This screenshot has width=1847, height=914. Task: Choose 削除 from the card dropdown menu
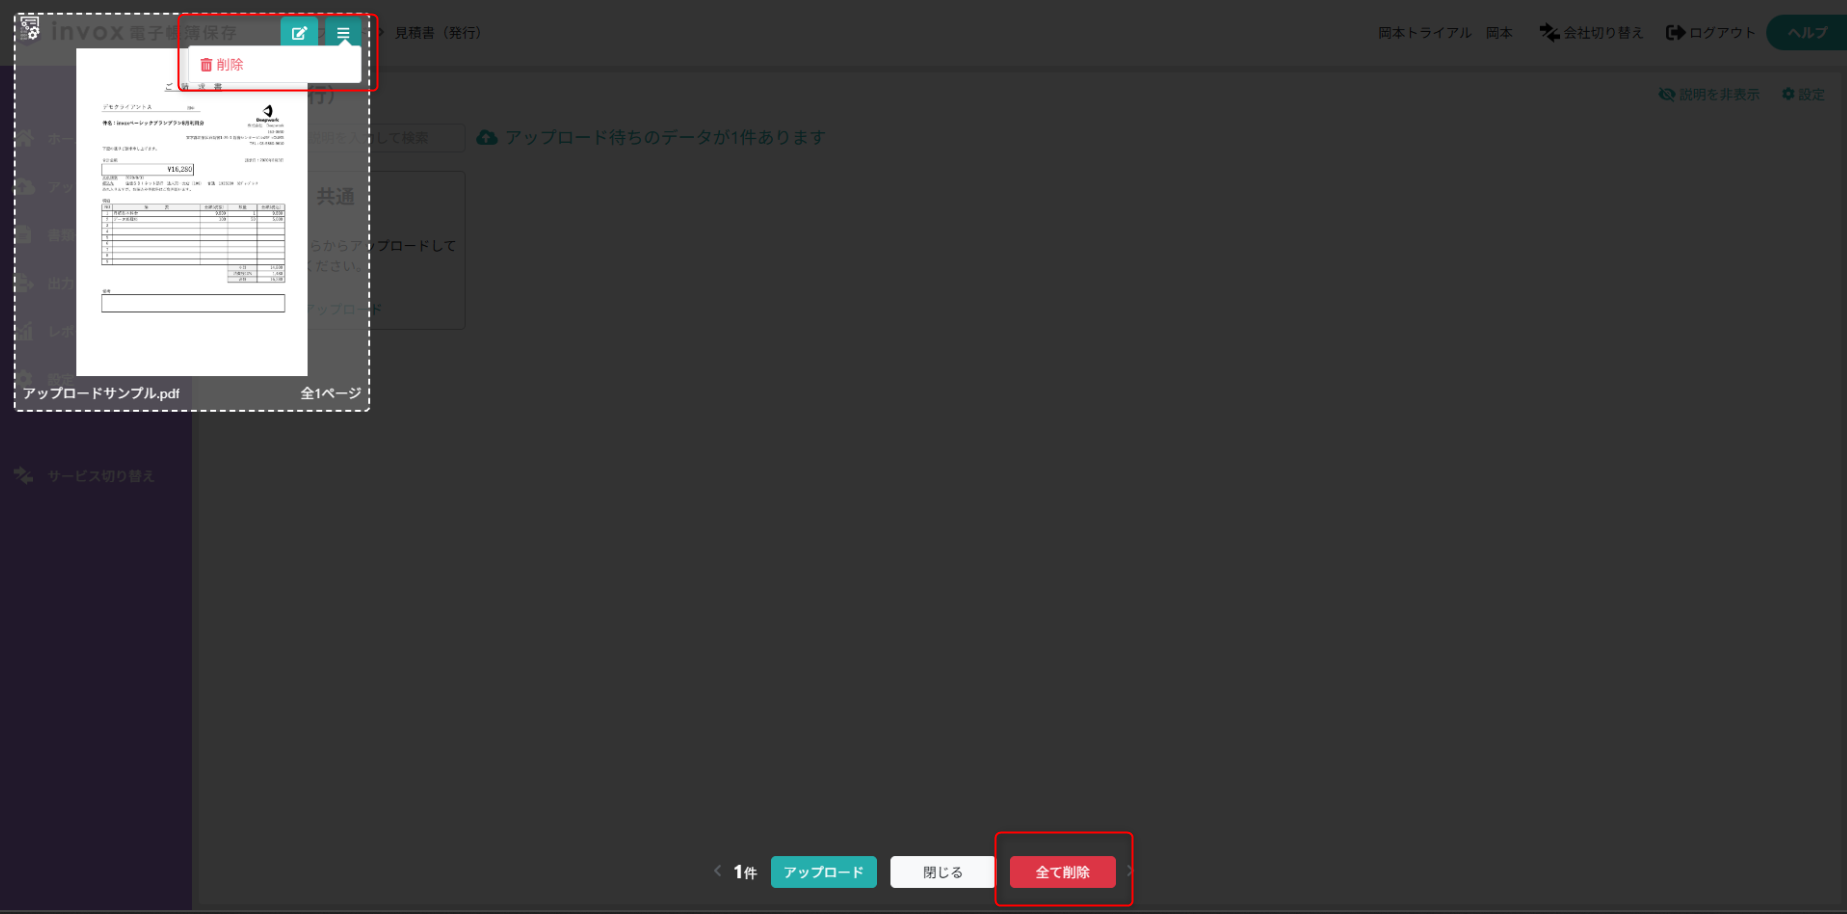click(222, 65)
